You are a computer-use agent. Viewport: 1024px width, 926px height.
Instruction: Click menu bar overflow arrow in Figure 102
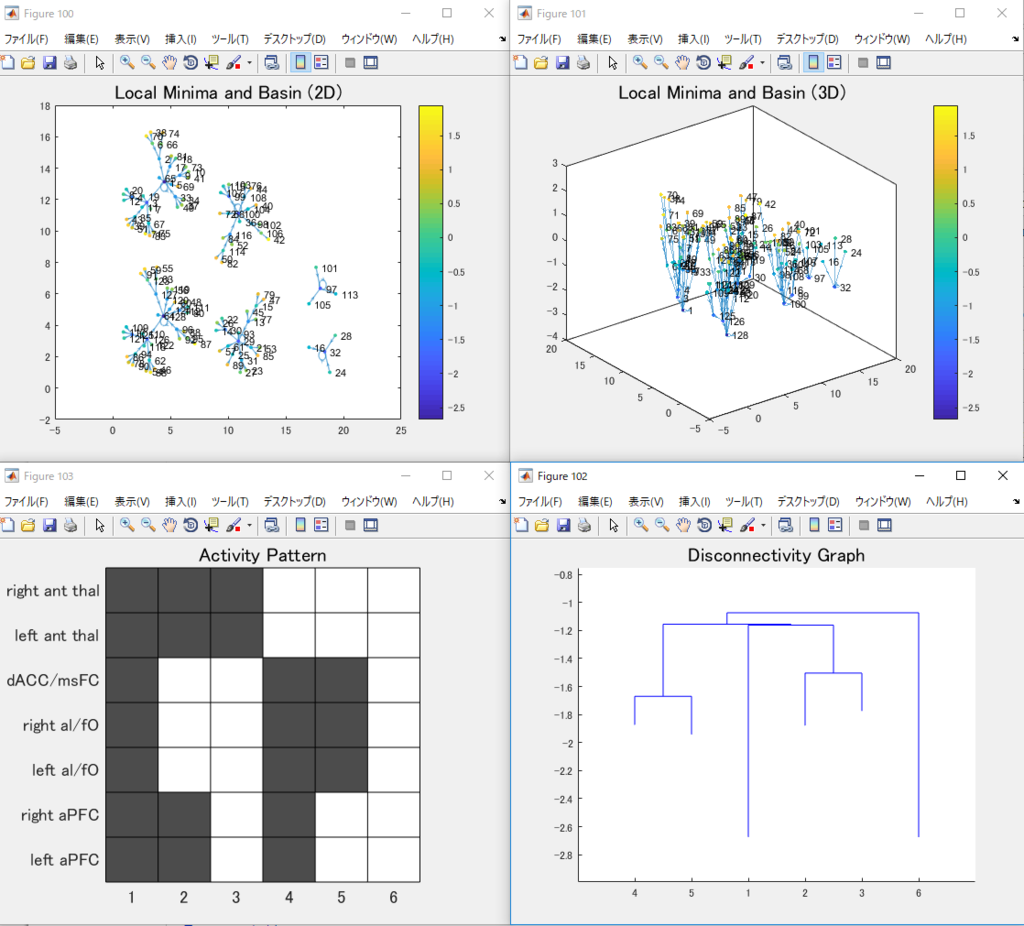(x=1016, y=502)
